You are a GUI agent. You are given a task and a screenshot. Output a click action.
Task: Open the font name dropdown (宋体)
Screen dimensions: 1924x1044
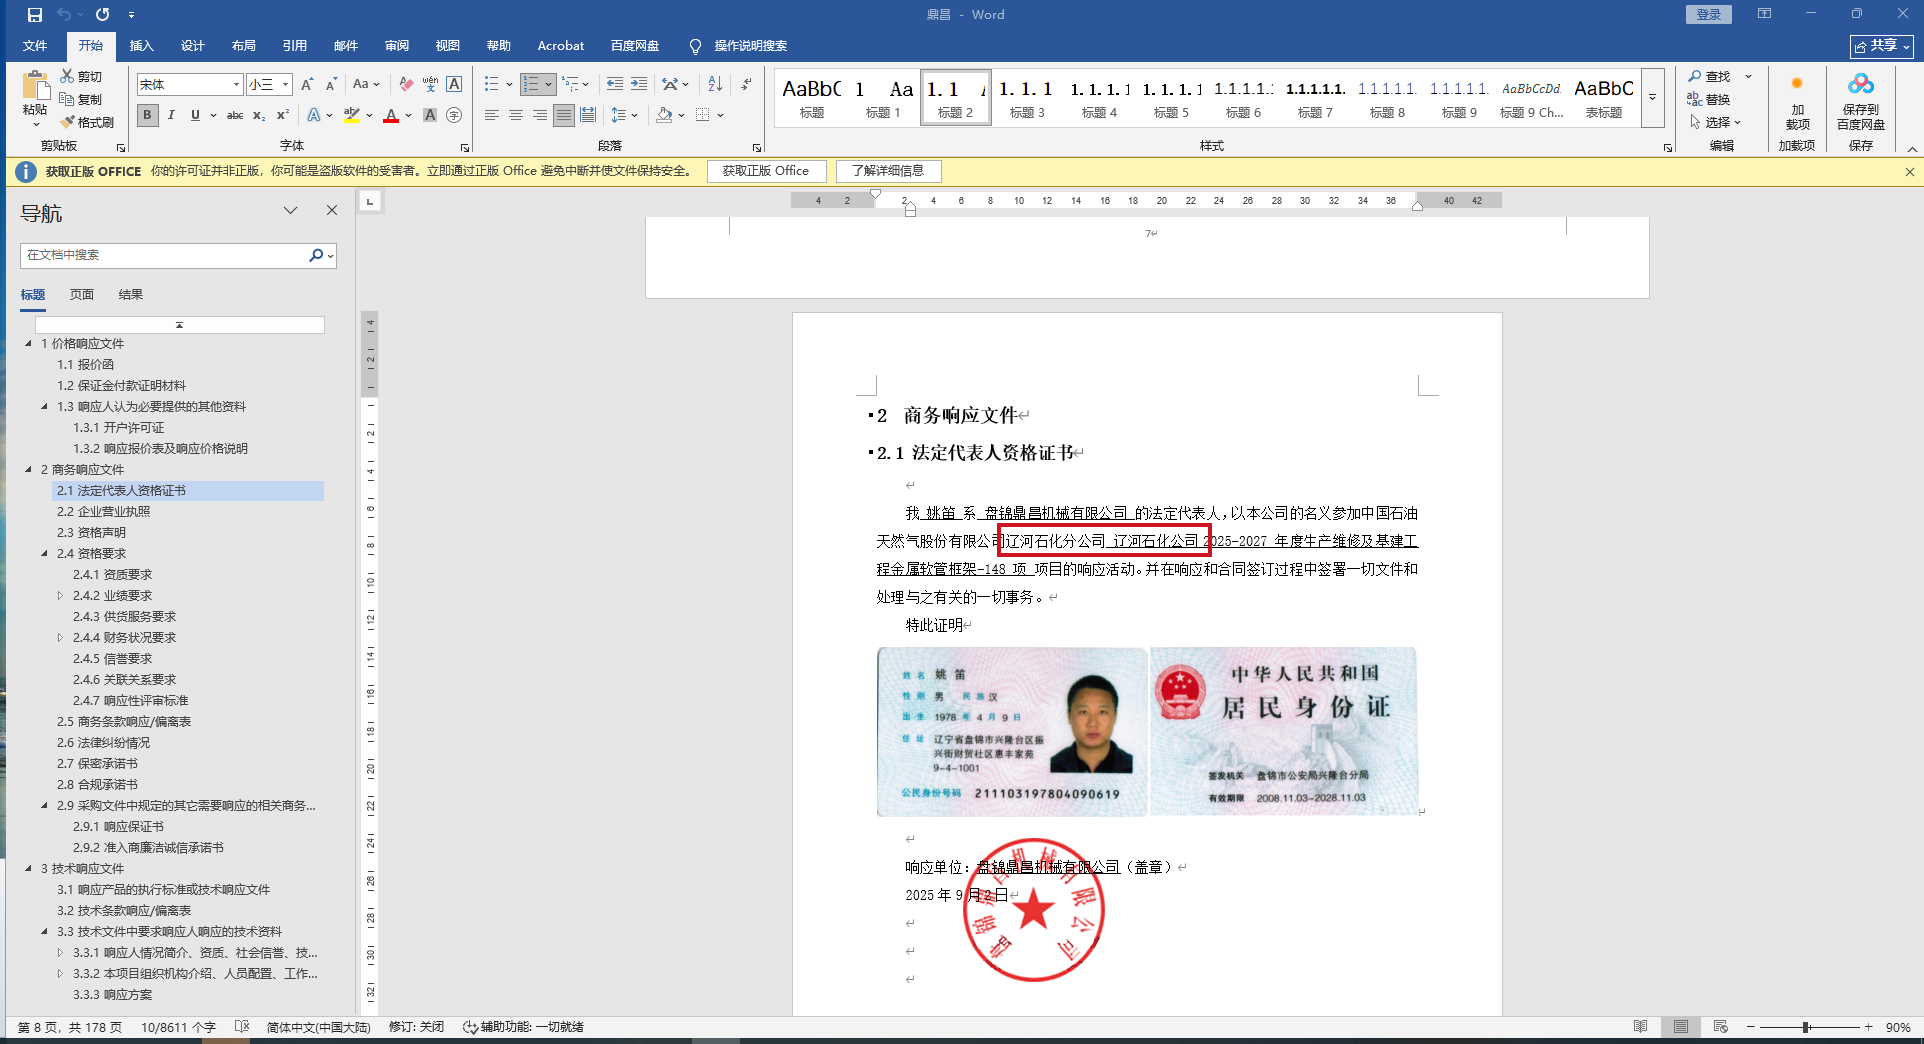(236, 85)
